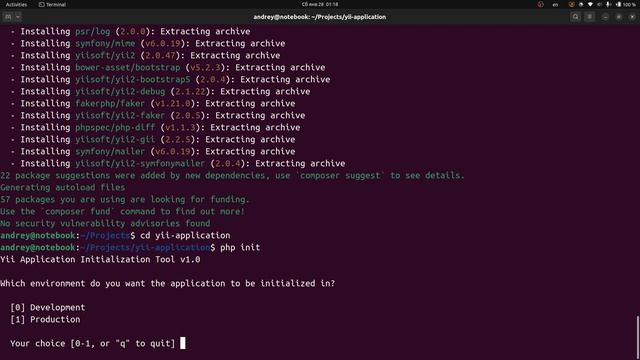
Task: Open the 'en' keyboard layout indicator
Action: point(556,5)
